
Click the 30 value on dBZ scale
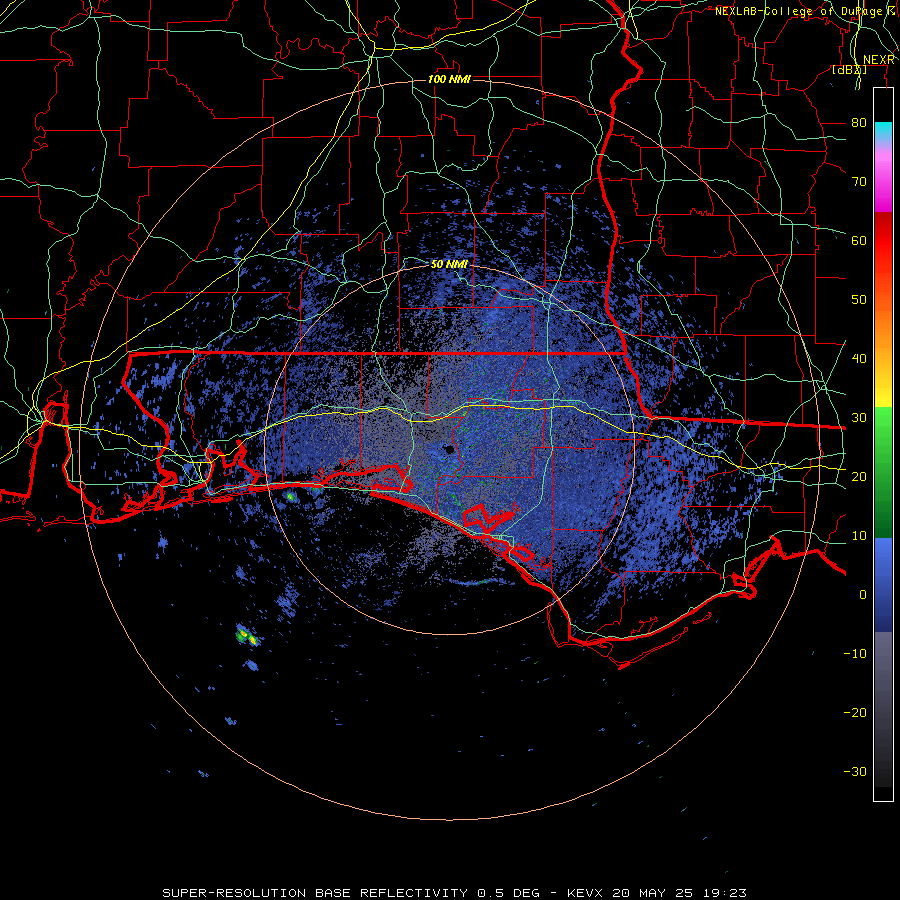pos(859,417)
